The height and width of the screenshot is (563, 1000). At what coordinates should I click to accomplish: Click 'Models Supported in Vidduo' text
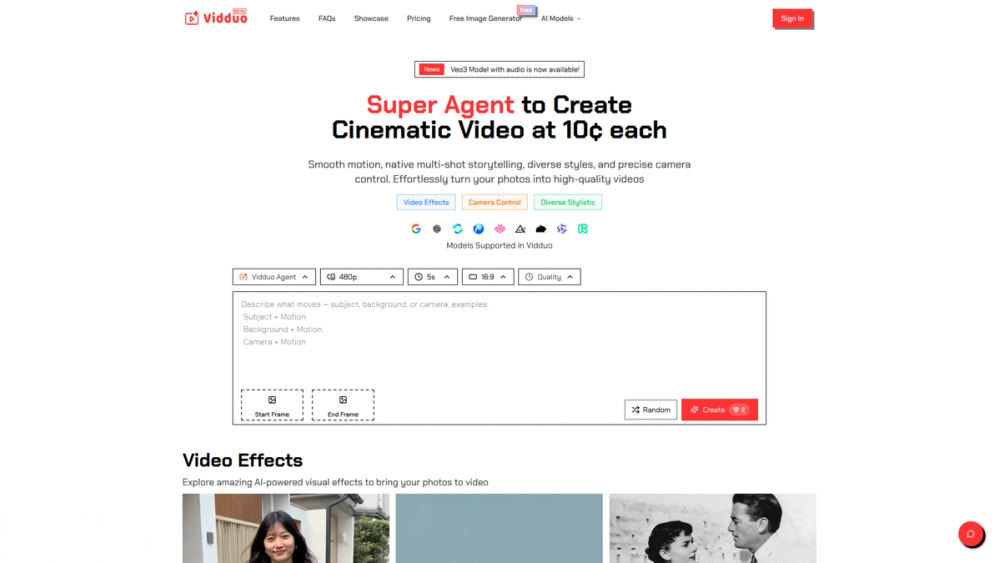pyautogui.click(x=499, y=245)
